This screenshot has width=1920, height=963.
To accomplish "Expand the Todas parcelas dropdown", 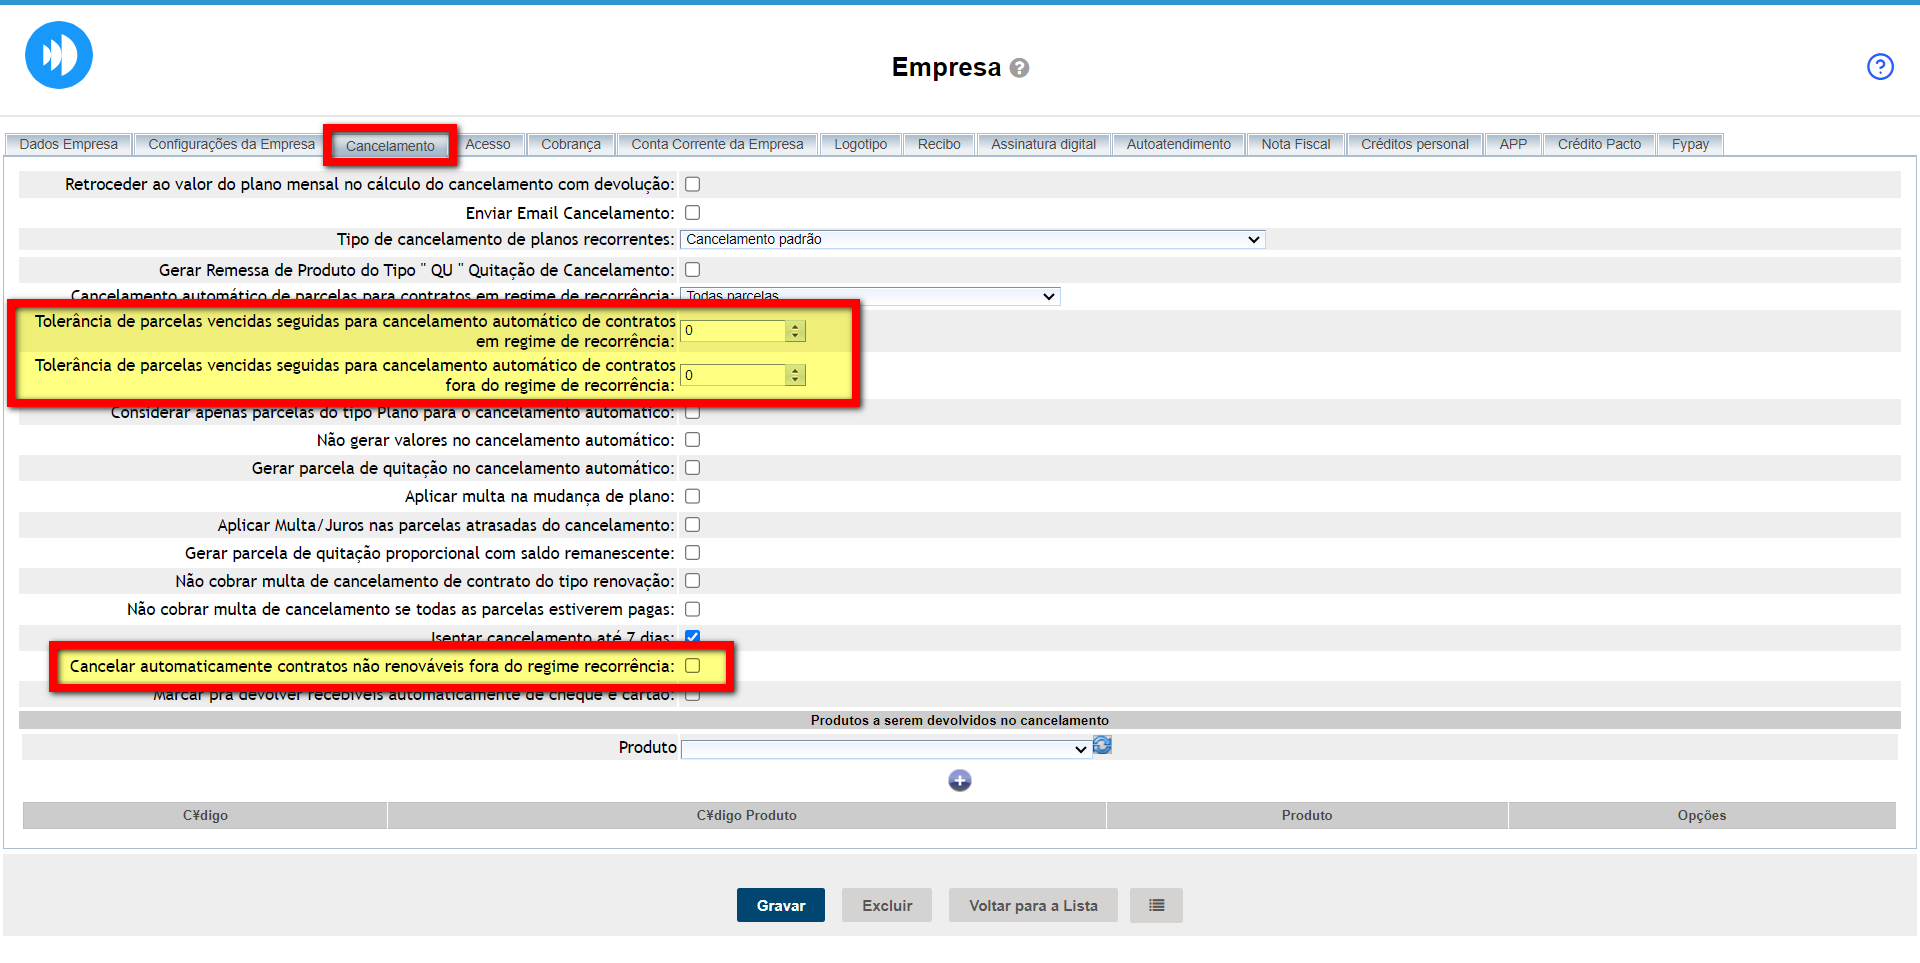I will pos(869,296).
